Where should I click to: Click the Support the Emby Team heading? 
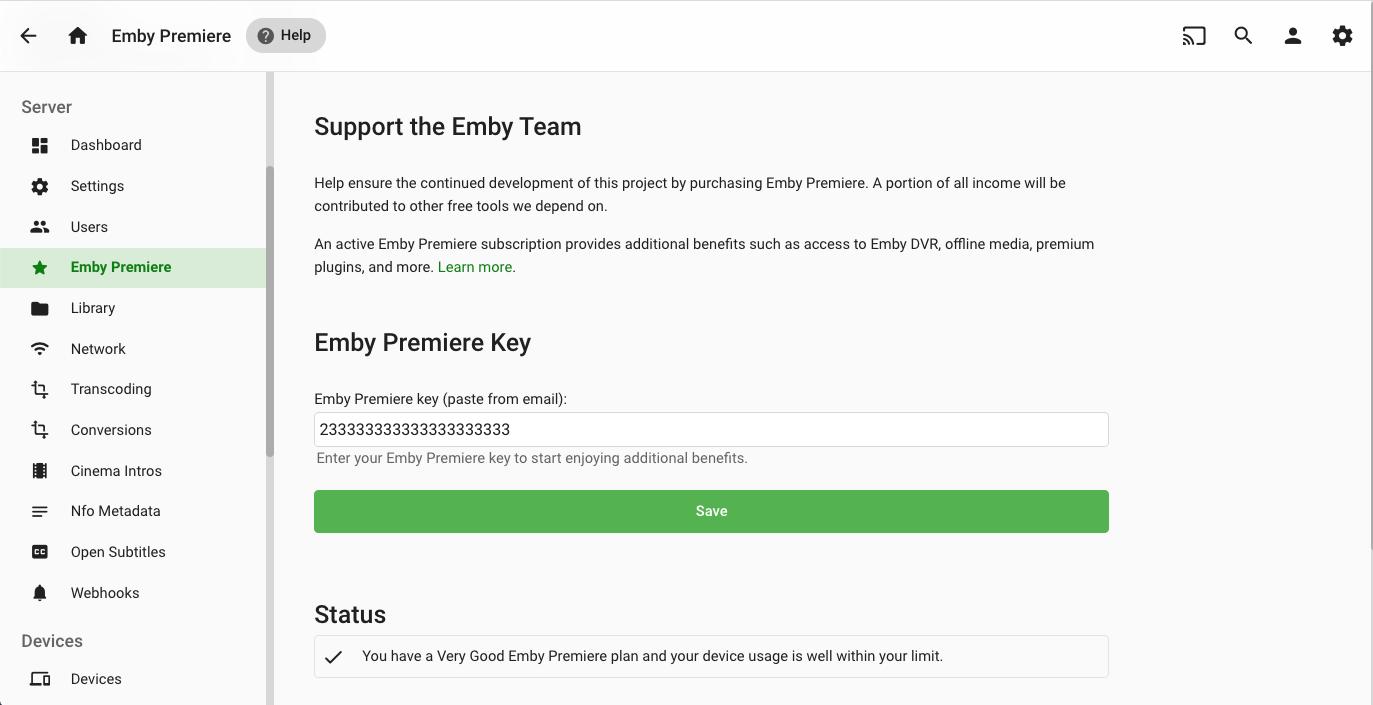coord(447,127)
